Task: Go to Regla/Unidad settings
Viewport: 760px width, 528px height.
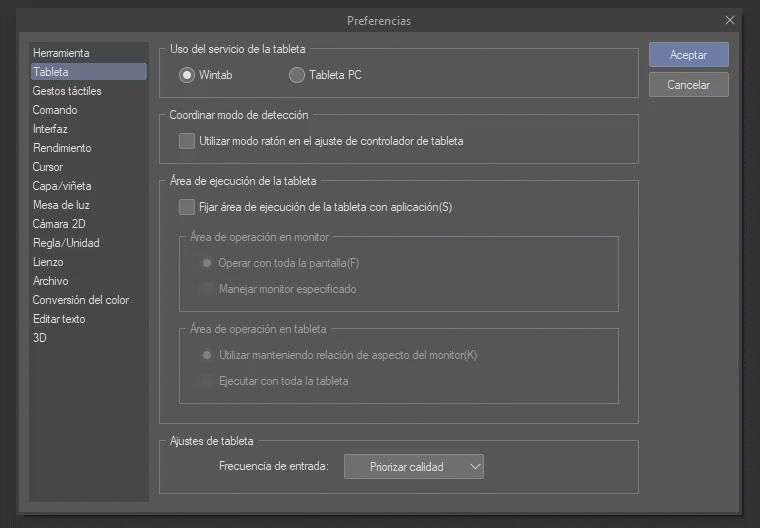Action: tap(66, 243)
